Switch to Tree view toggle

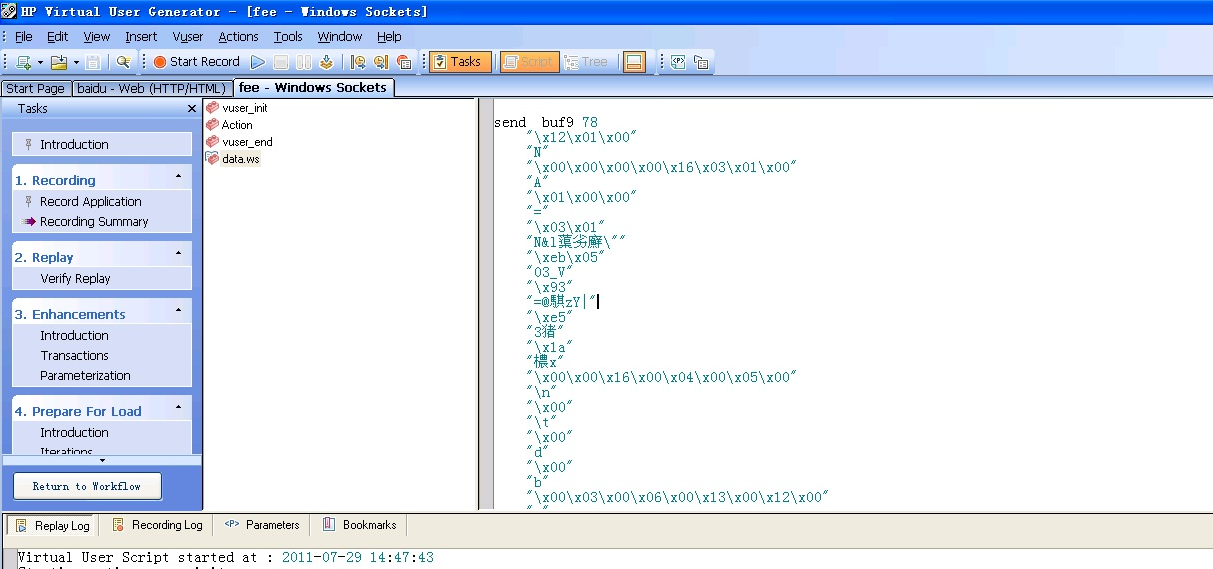[x=586, y=62]
